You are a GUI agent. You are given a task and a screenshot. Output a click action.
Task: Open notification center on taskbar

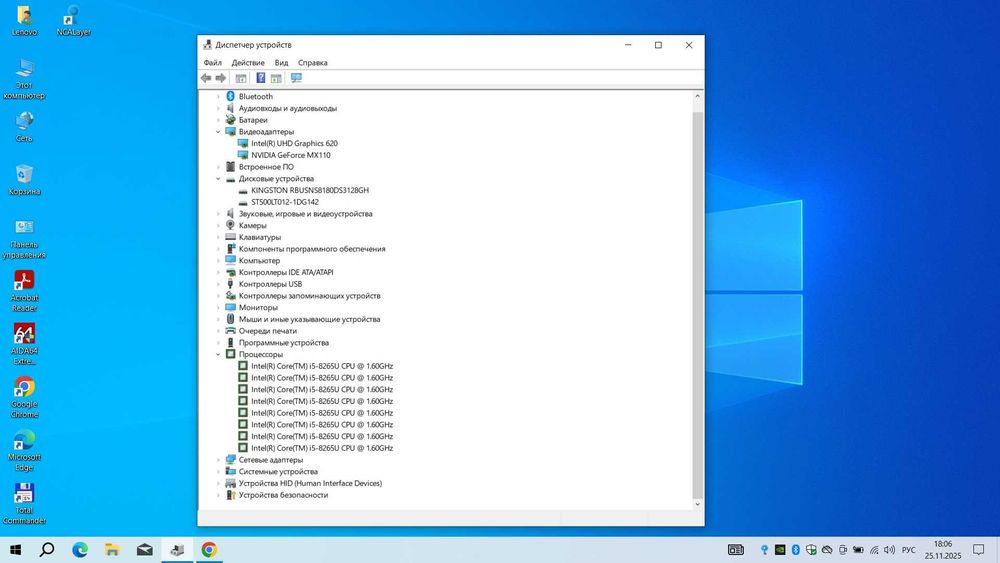pyautogui.click(x=978, y=550)
